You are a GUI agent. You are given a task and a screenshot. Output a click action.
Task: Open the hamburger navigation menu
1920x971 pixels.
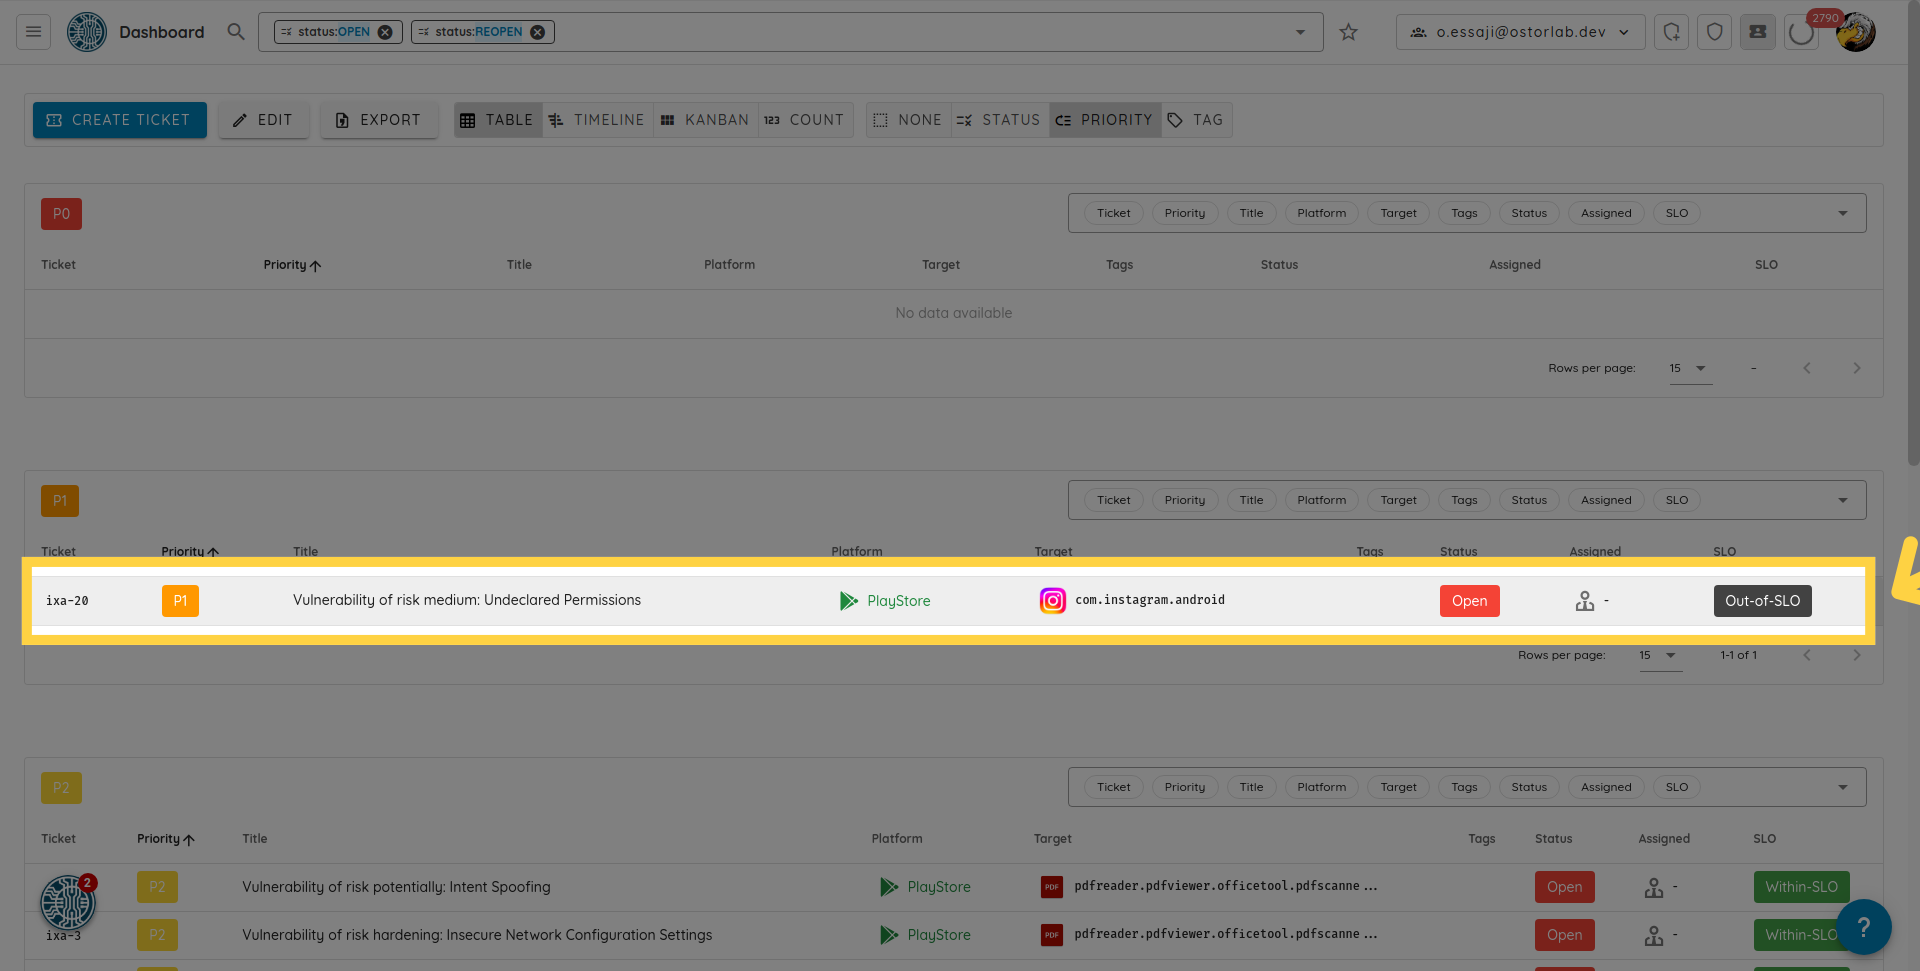pos(33,32)
